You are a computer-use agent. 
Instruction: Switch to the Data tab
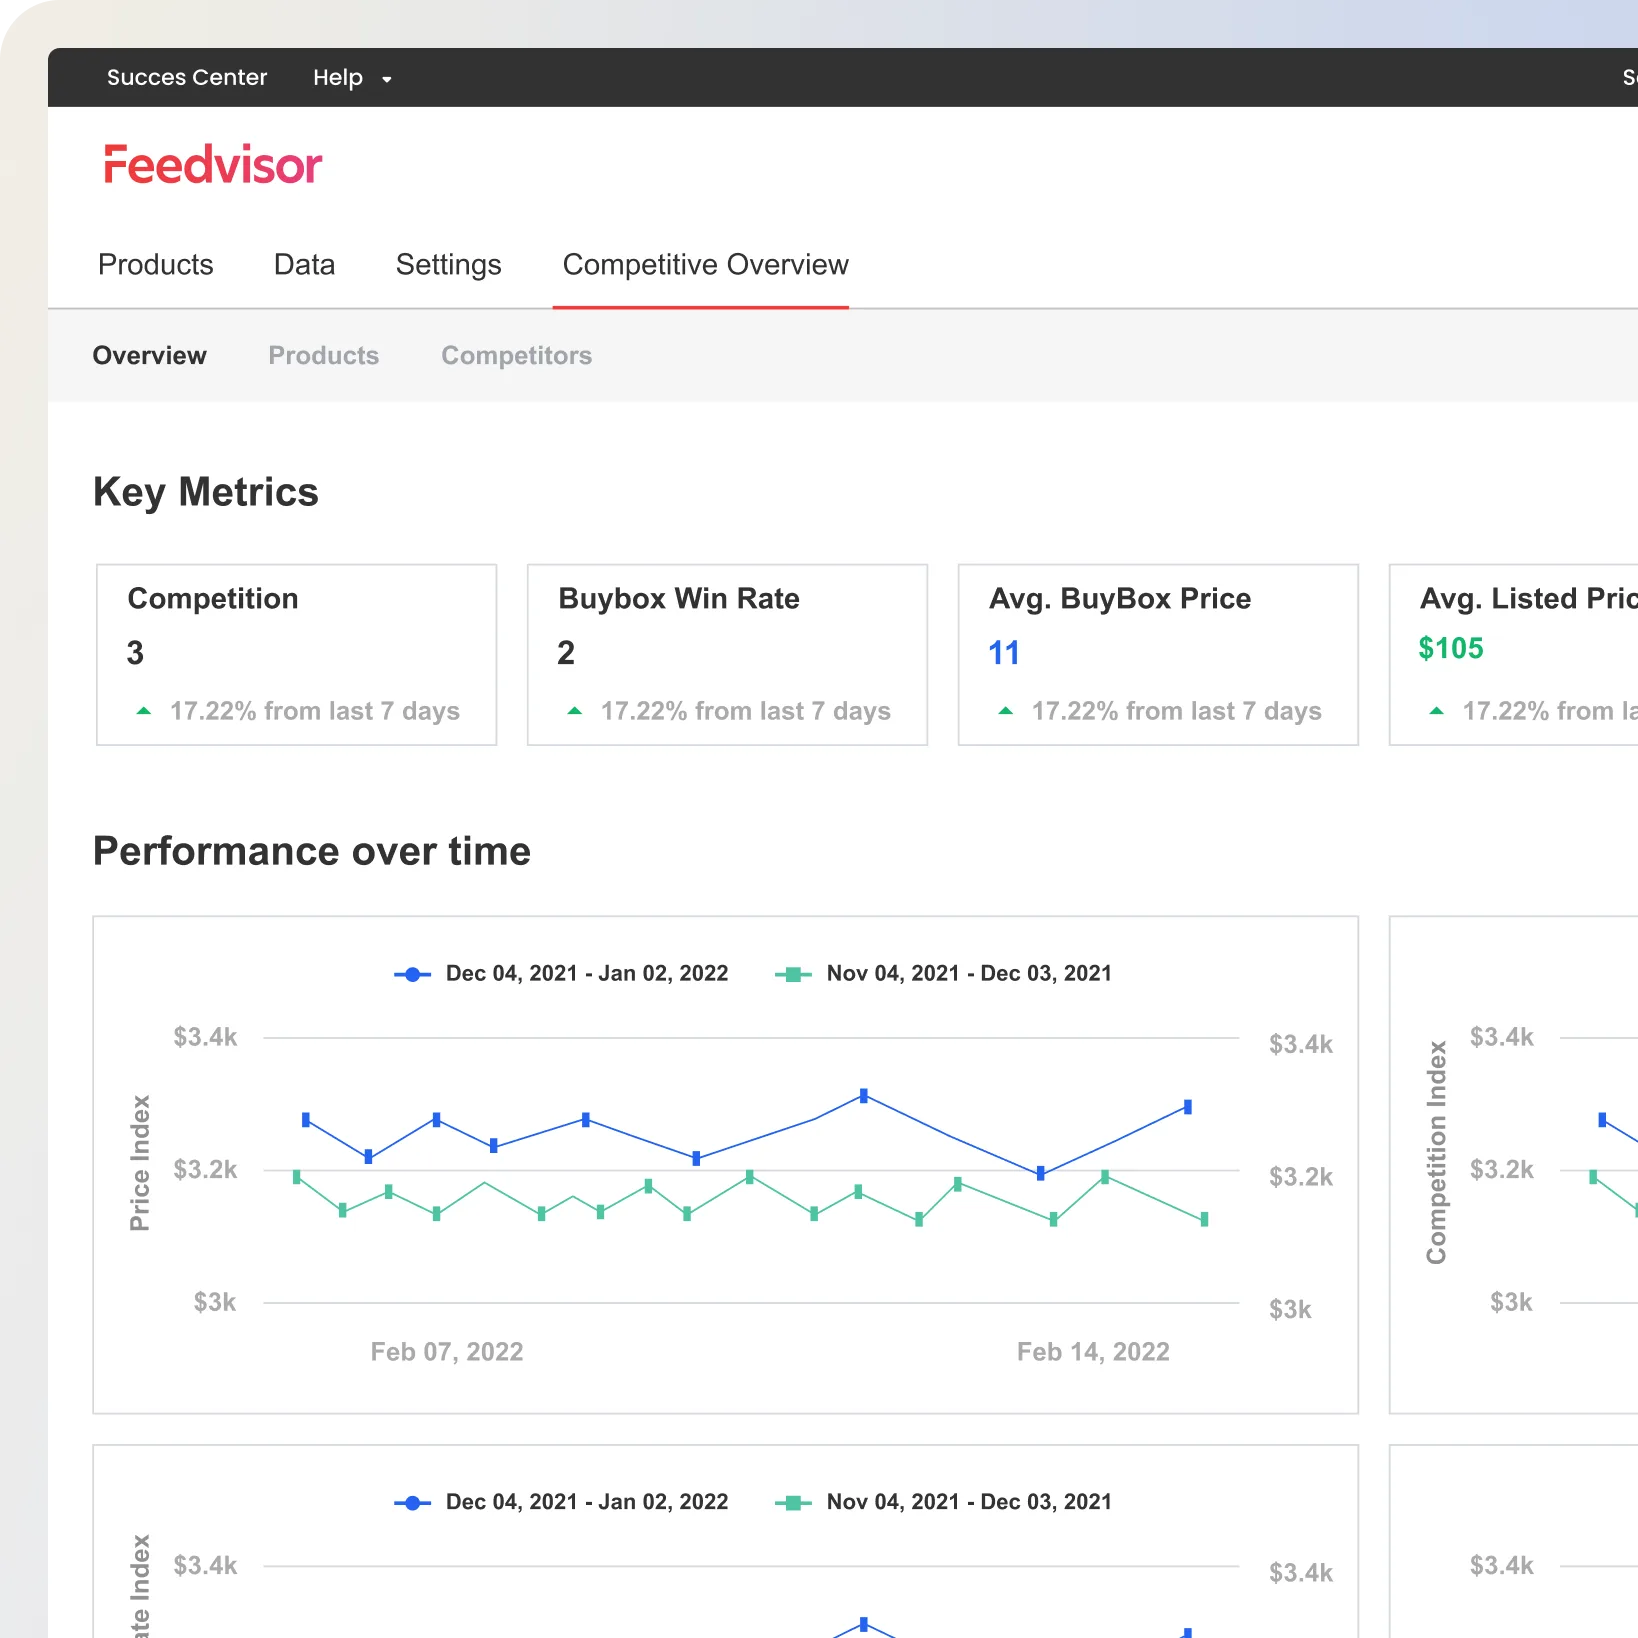pos(304,264)
